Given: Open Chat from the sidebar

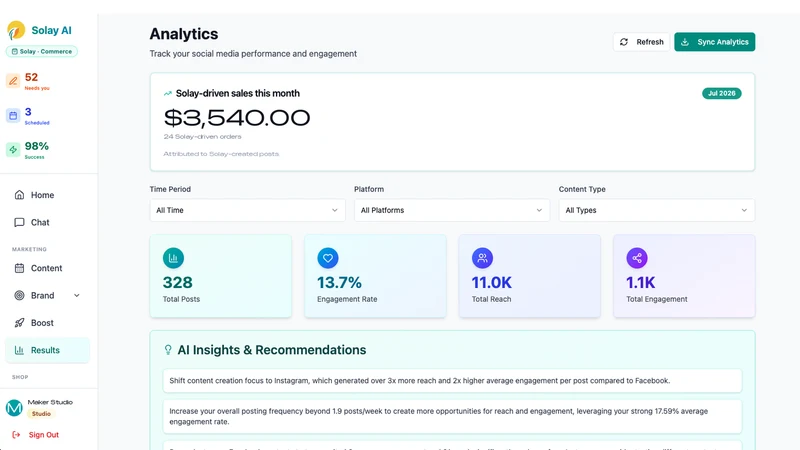Looking at the screenshot, I should point(47,222).
